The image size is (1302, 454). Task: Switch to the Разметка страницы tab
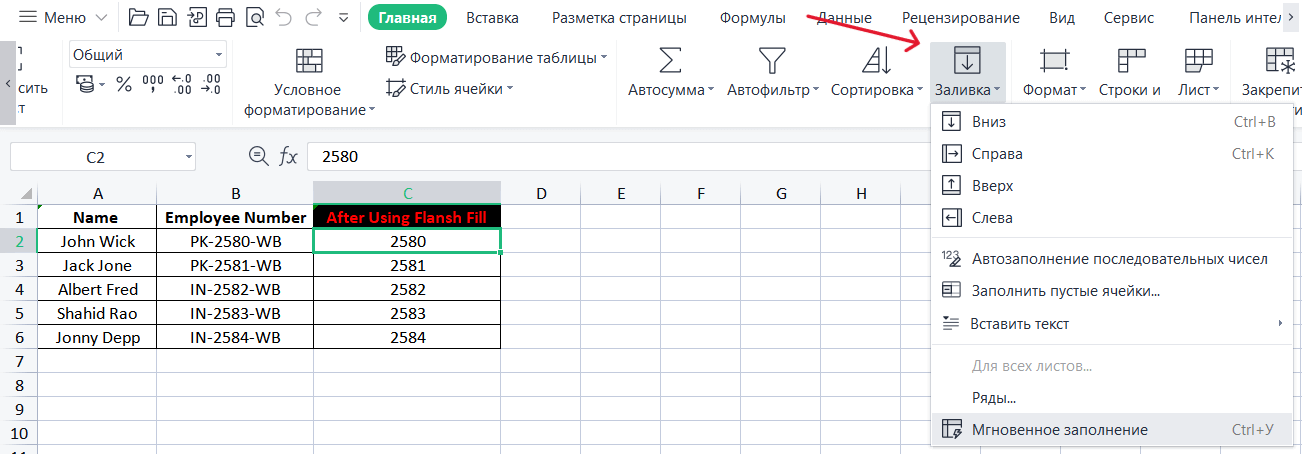pyautogui.click(x=619, y=18)
